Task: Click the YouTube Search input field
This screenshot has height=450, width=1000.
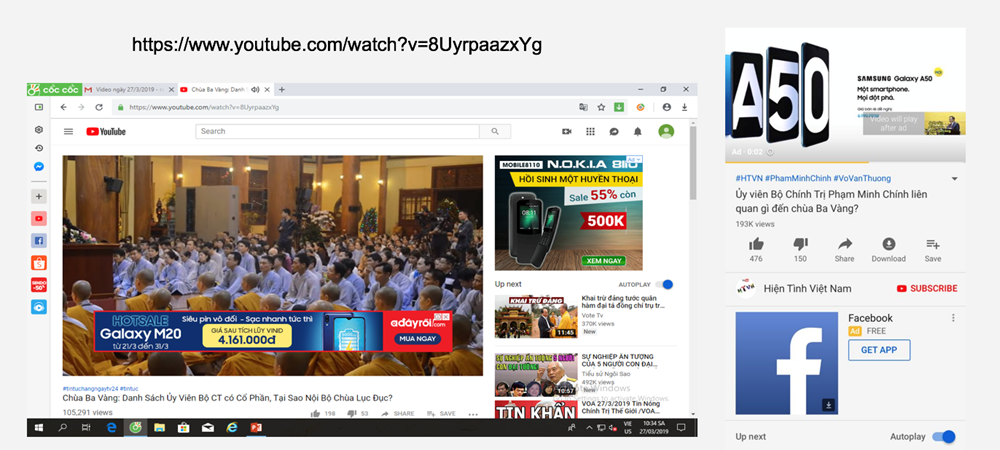Action: coord(337,131)
